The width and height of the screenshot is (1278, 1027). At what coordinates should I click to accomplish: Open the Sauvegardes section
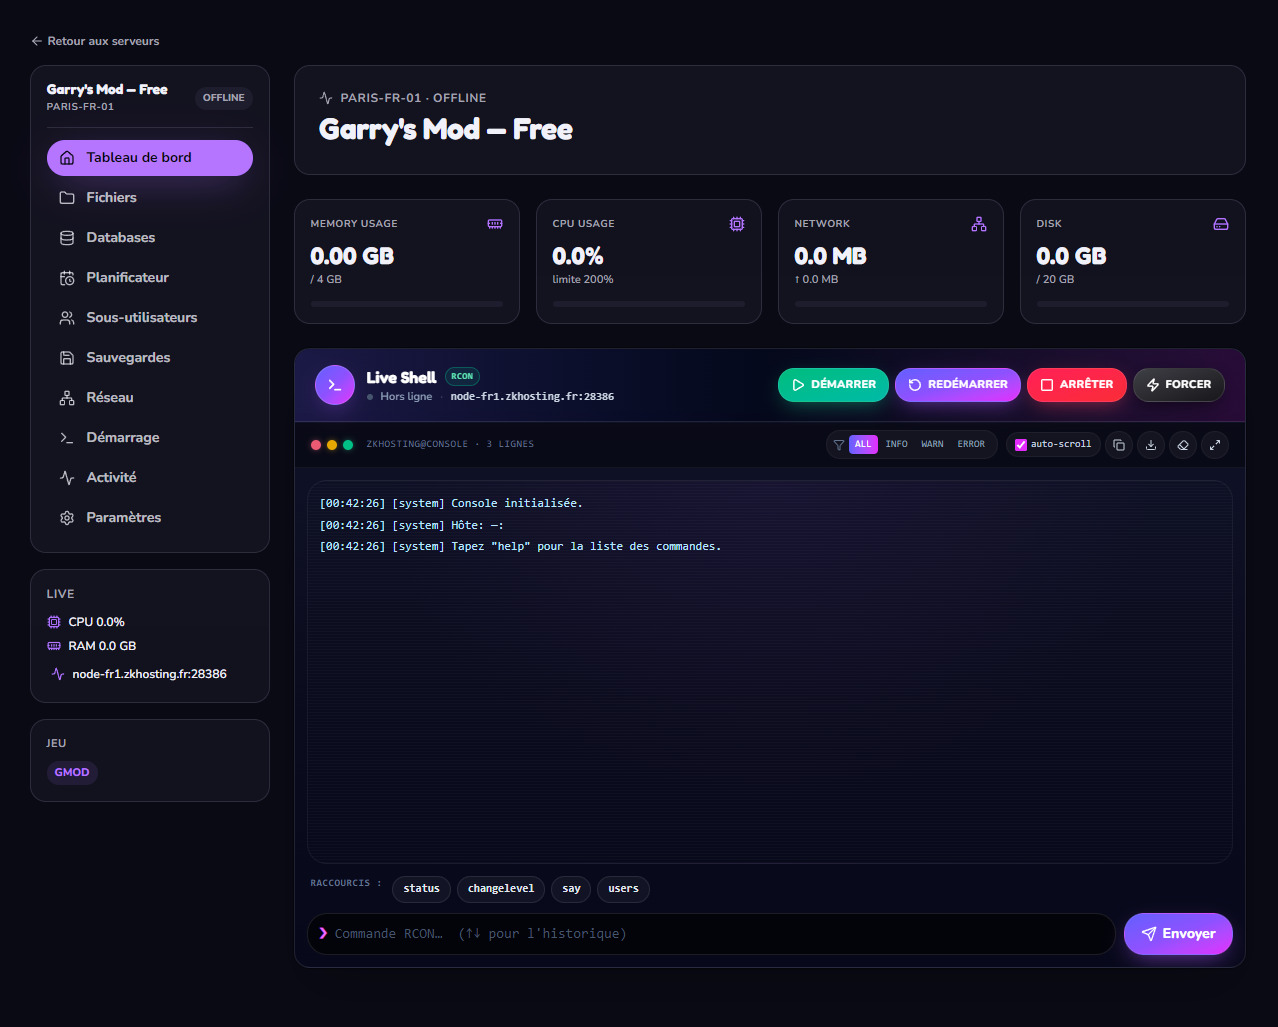tap(150, 358)
